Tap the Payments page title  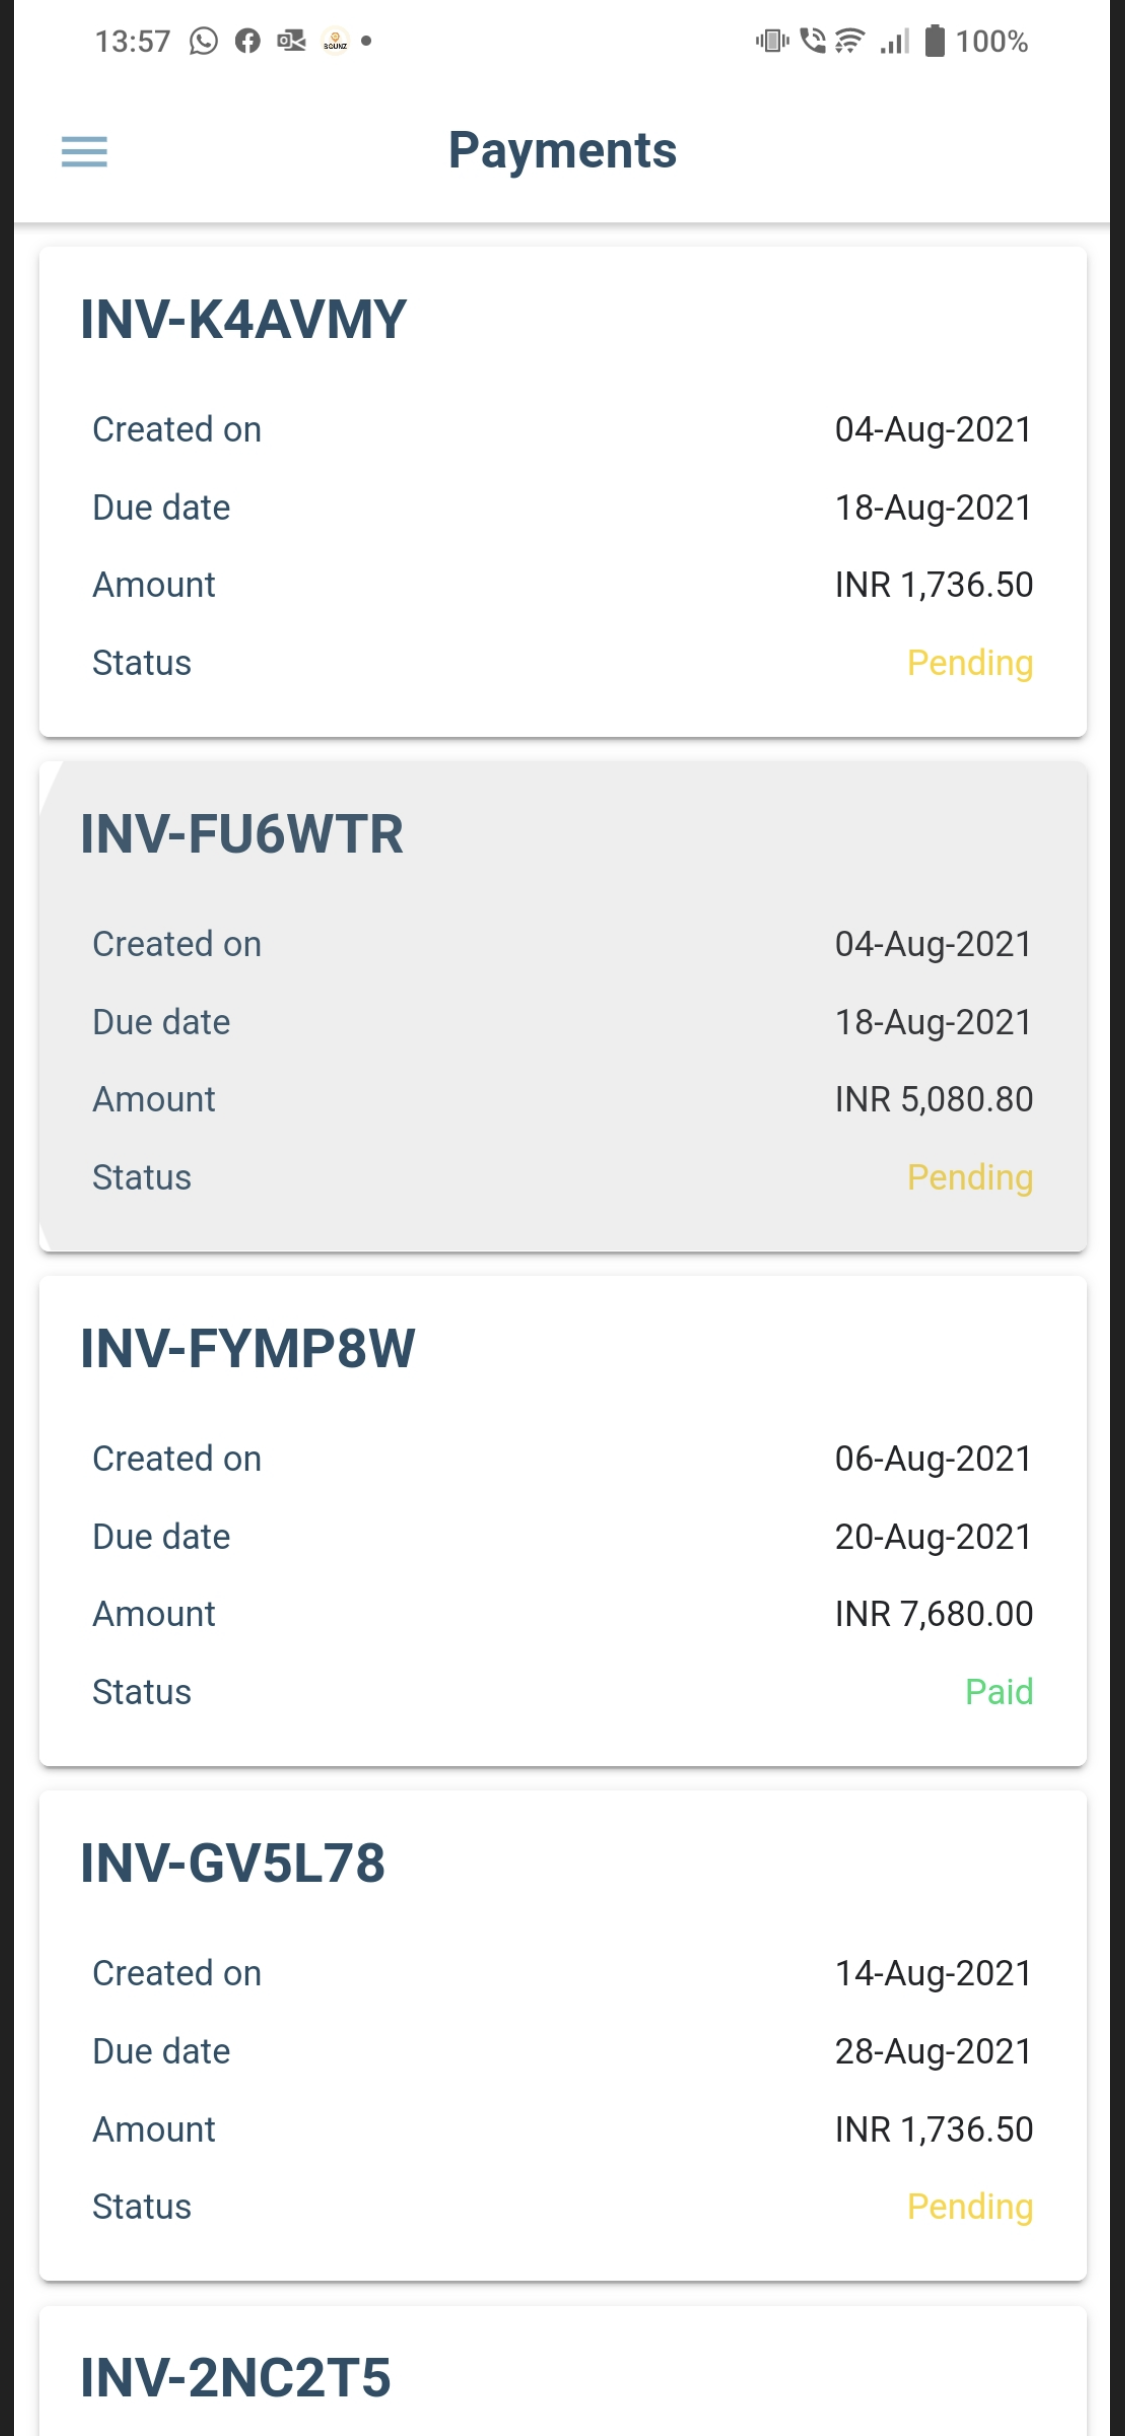pyautogui.click(x=562, y=151)
